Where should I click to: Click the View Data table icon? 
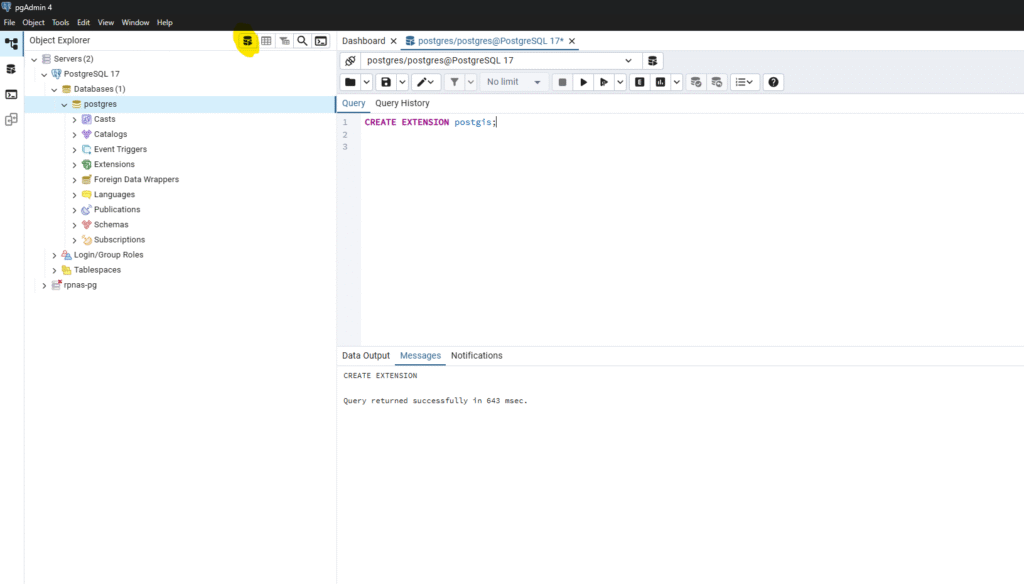(267, 41)
